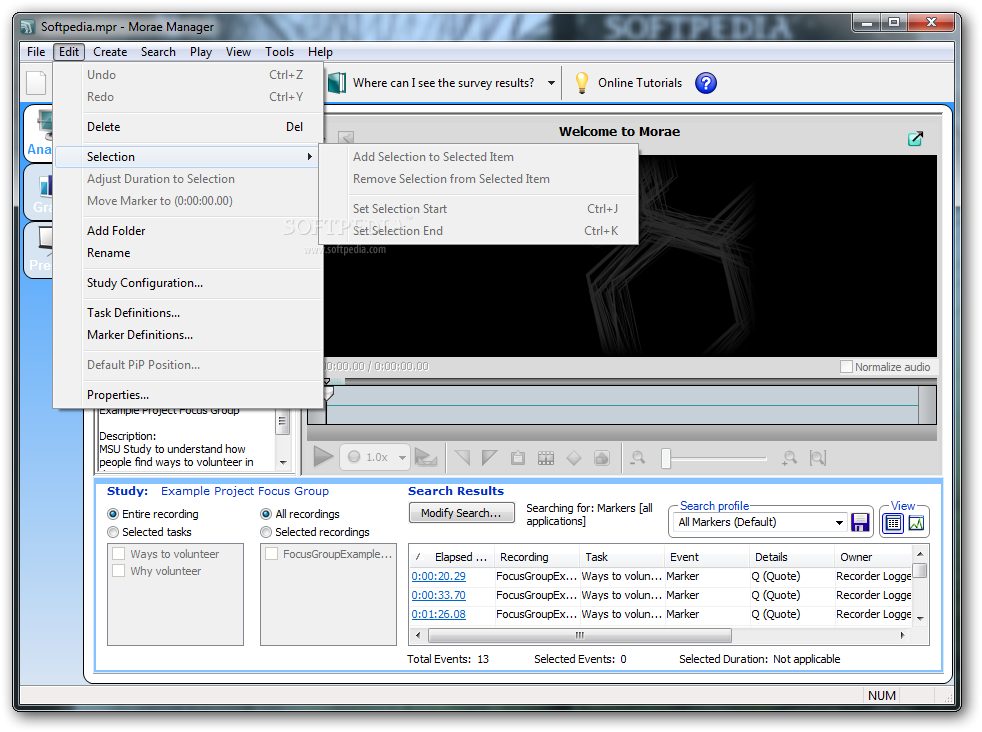Click the description box scroll down arrow
Viewport: 982px width, 732px height.
(x=283, y=463)
